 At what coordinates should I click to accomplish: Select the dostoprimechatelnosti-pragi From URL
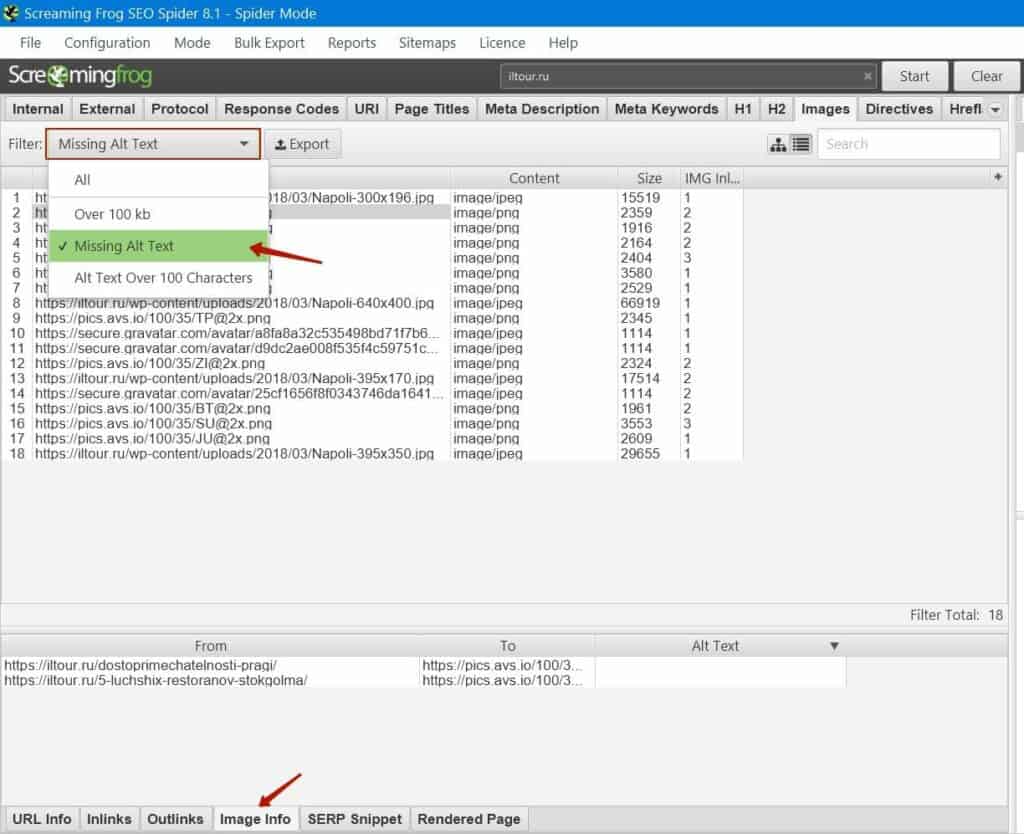tap(140, 666)
